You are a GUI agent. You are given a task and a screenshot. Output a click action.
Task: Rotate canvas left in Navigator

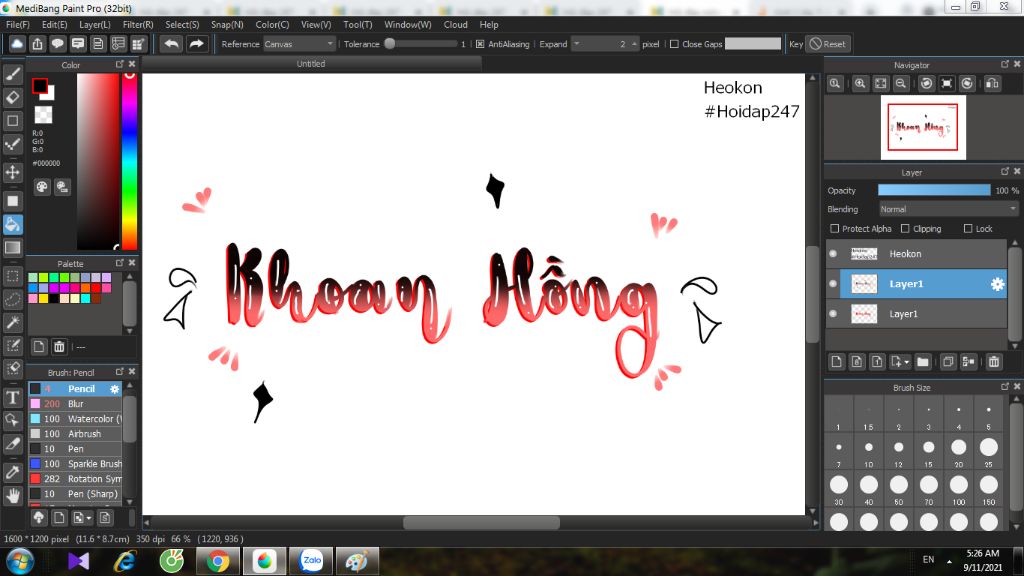[926, 84]
